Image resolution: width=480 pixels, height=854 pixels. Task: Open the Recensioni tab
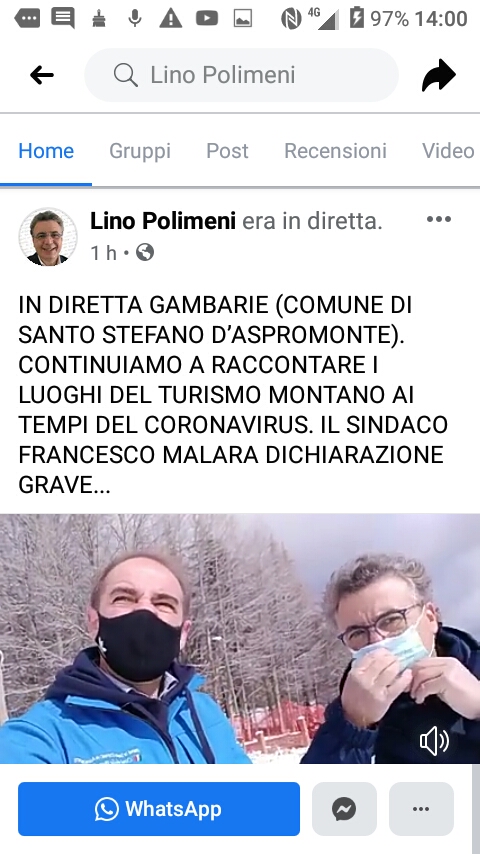(336, 151)
